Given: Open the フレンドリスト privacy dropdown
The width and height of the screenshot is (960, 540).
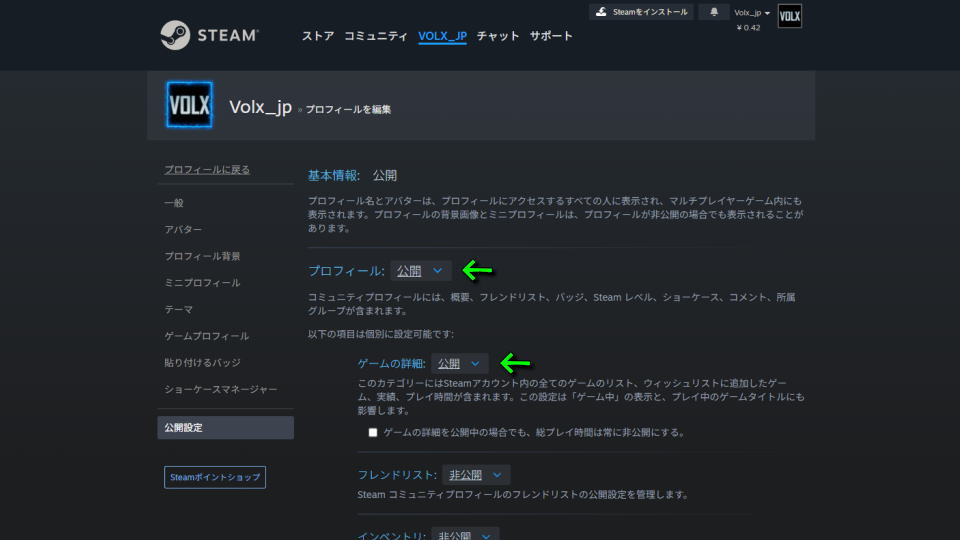Looking at the screenshot, I should [x=476, y=475].
